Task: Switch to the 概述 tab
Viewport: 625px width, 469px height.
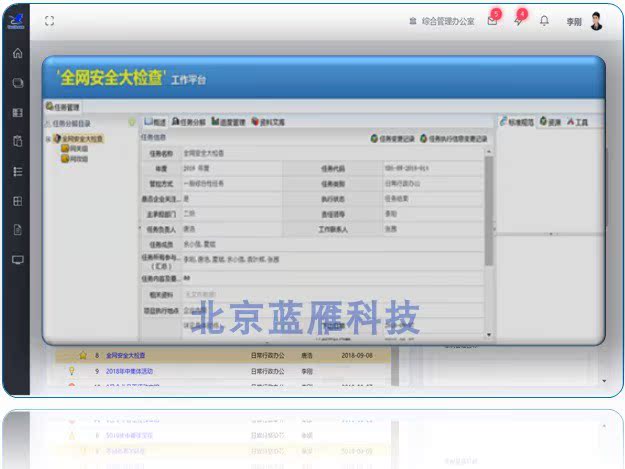Action: (x=155, y=122)
